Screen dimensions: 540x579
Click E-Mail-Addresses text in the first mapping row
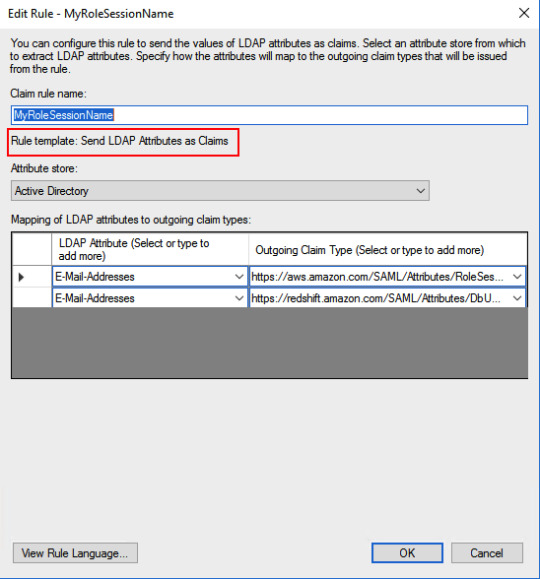[x=95, y=277]
